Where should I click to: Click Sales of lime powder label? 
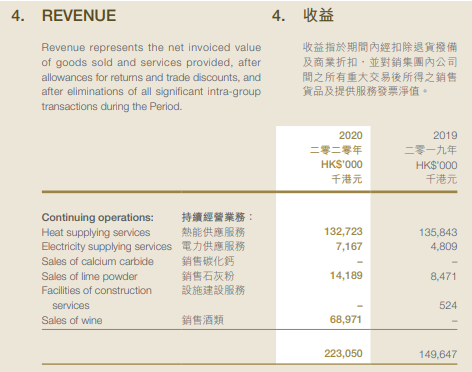click(x=89, y=276)
